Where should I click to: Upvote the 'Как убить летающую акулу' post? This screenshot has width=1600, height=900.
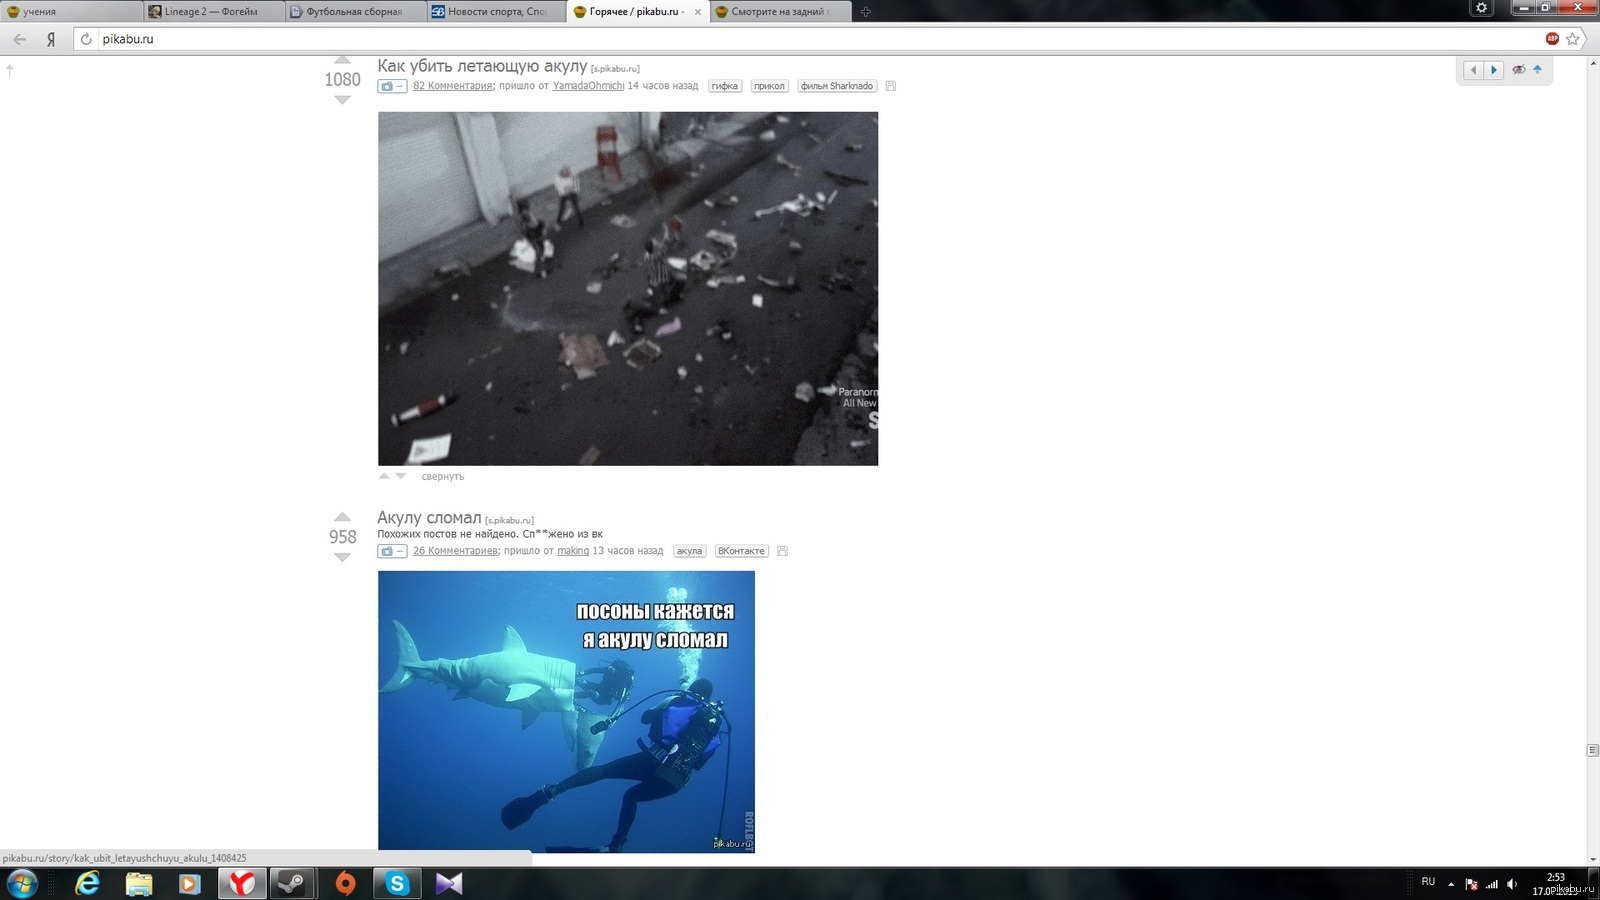342,61
